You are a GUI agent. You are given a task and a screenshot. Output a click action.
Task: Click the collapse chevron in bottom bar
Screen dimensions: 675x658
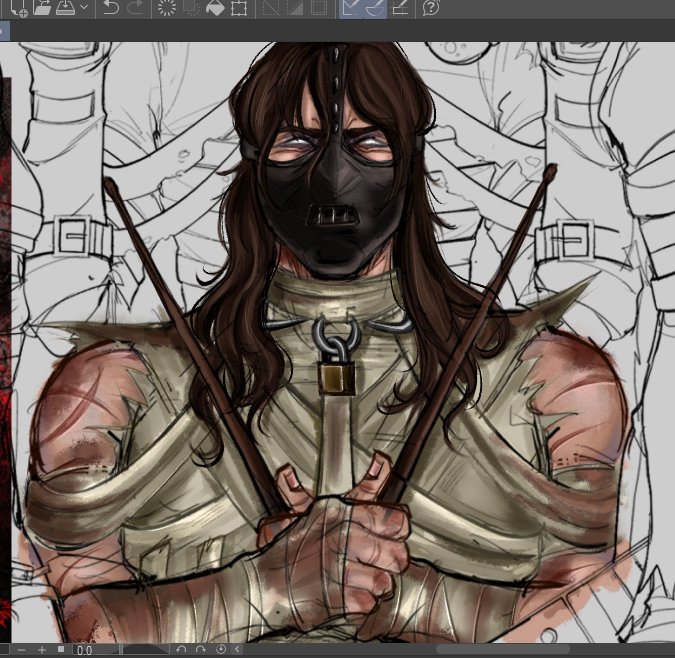coord(237,649)
